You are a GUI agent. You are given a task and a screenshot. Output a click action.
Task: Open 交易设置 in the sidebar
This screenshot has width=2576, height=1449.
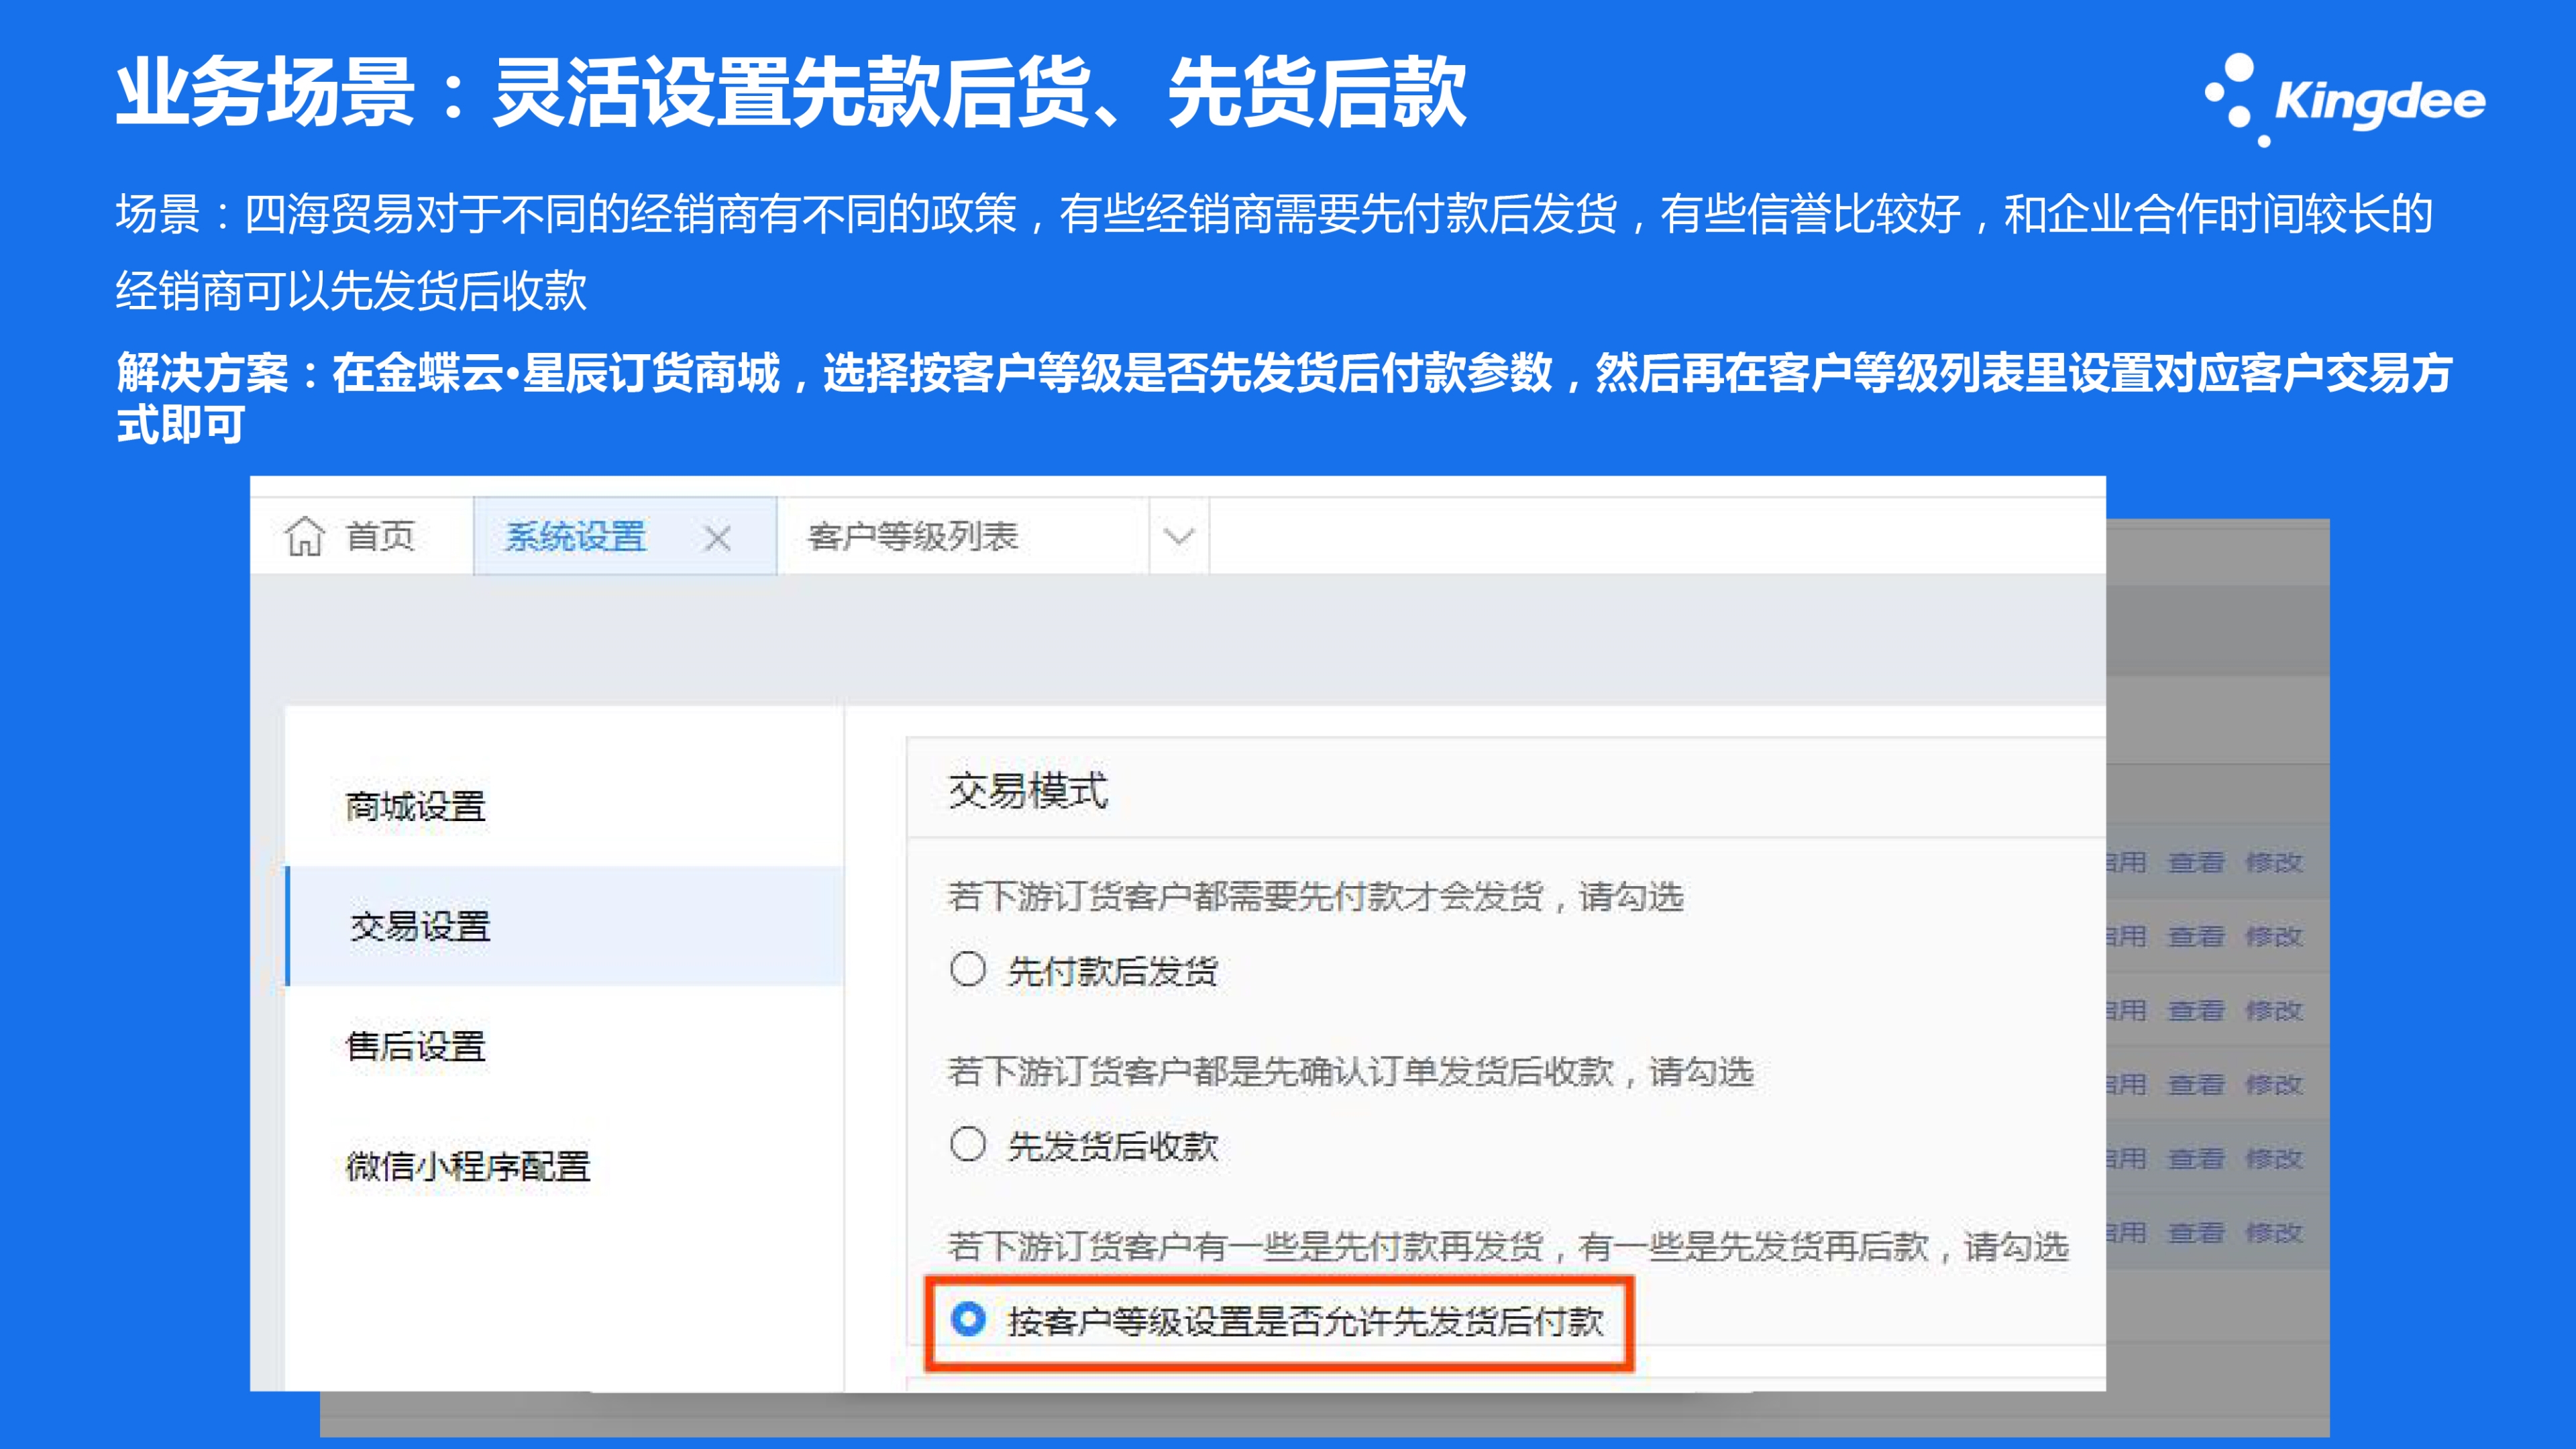420,926
